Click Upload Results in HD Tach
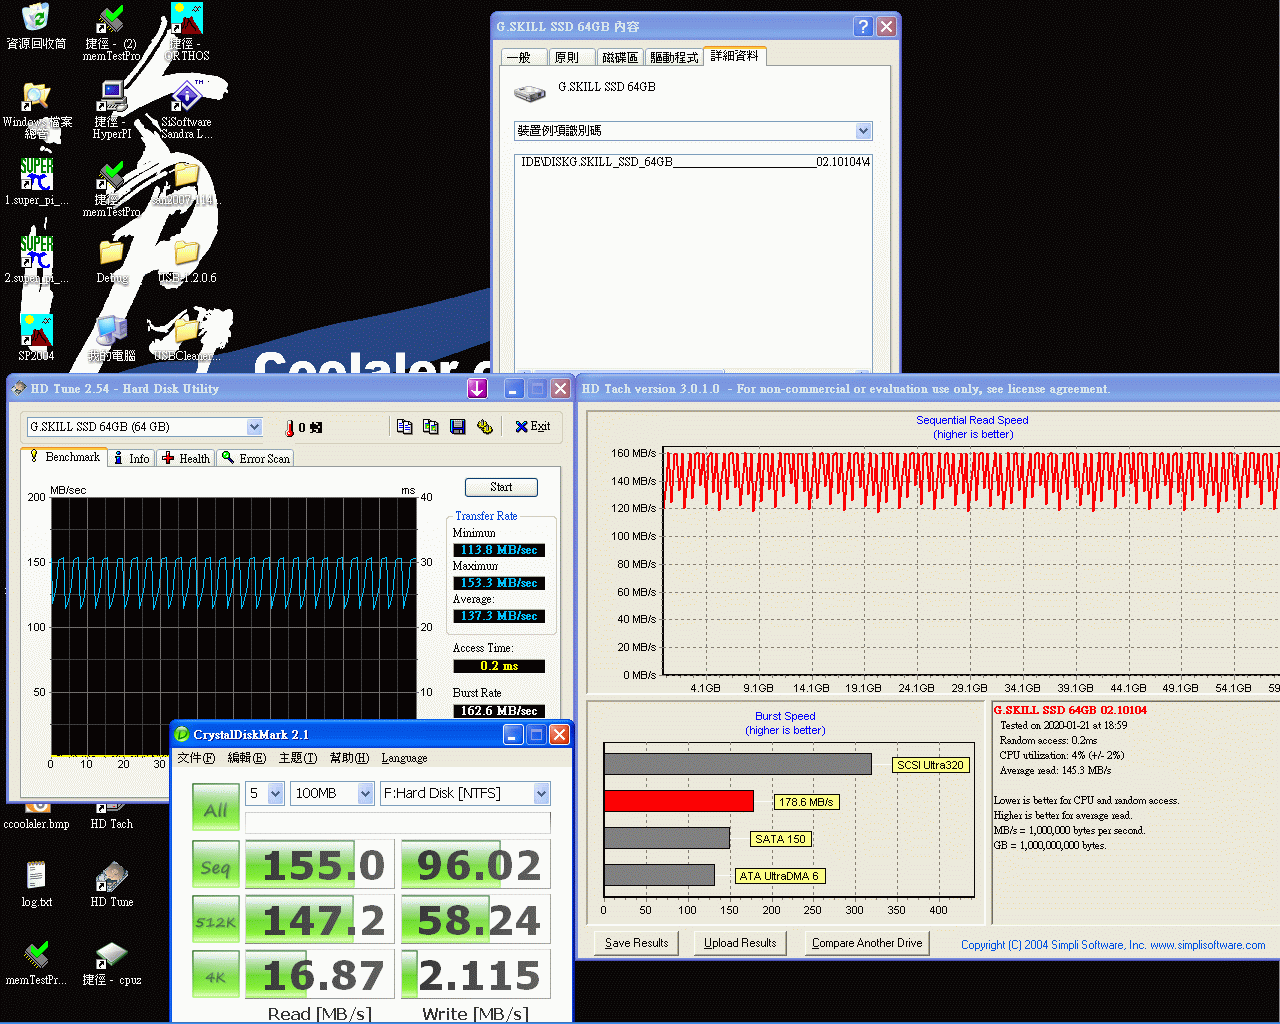This screenshot has height=1024, width=1280. tap(740, 943)
